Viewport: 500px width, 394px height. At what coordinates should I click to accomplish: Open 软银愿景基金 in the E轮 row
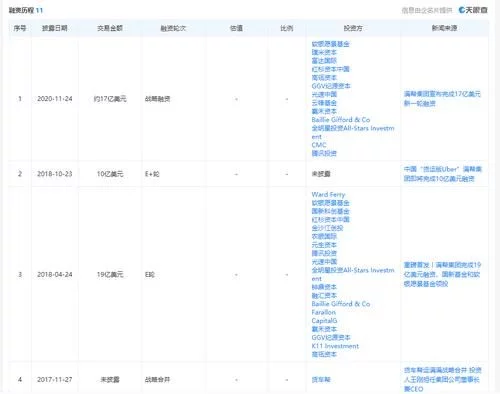tap(330, 203)
